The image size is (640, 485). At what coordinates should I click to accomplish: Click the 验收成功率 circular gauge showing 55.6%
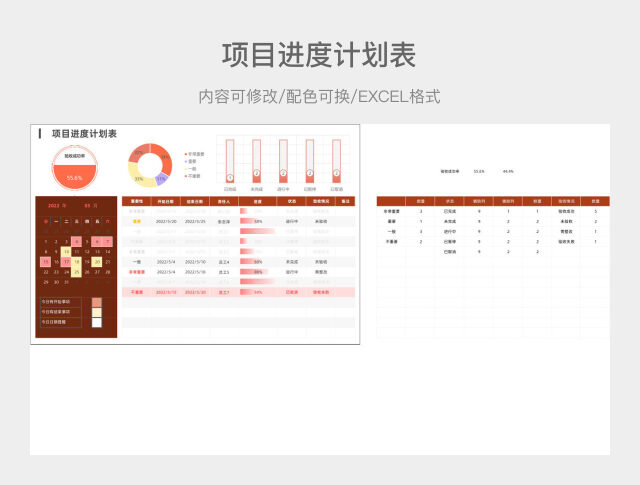point(74,167)
